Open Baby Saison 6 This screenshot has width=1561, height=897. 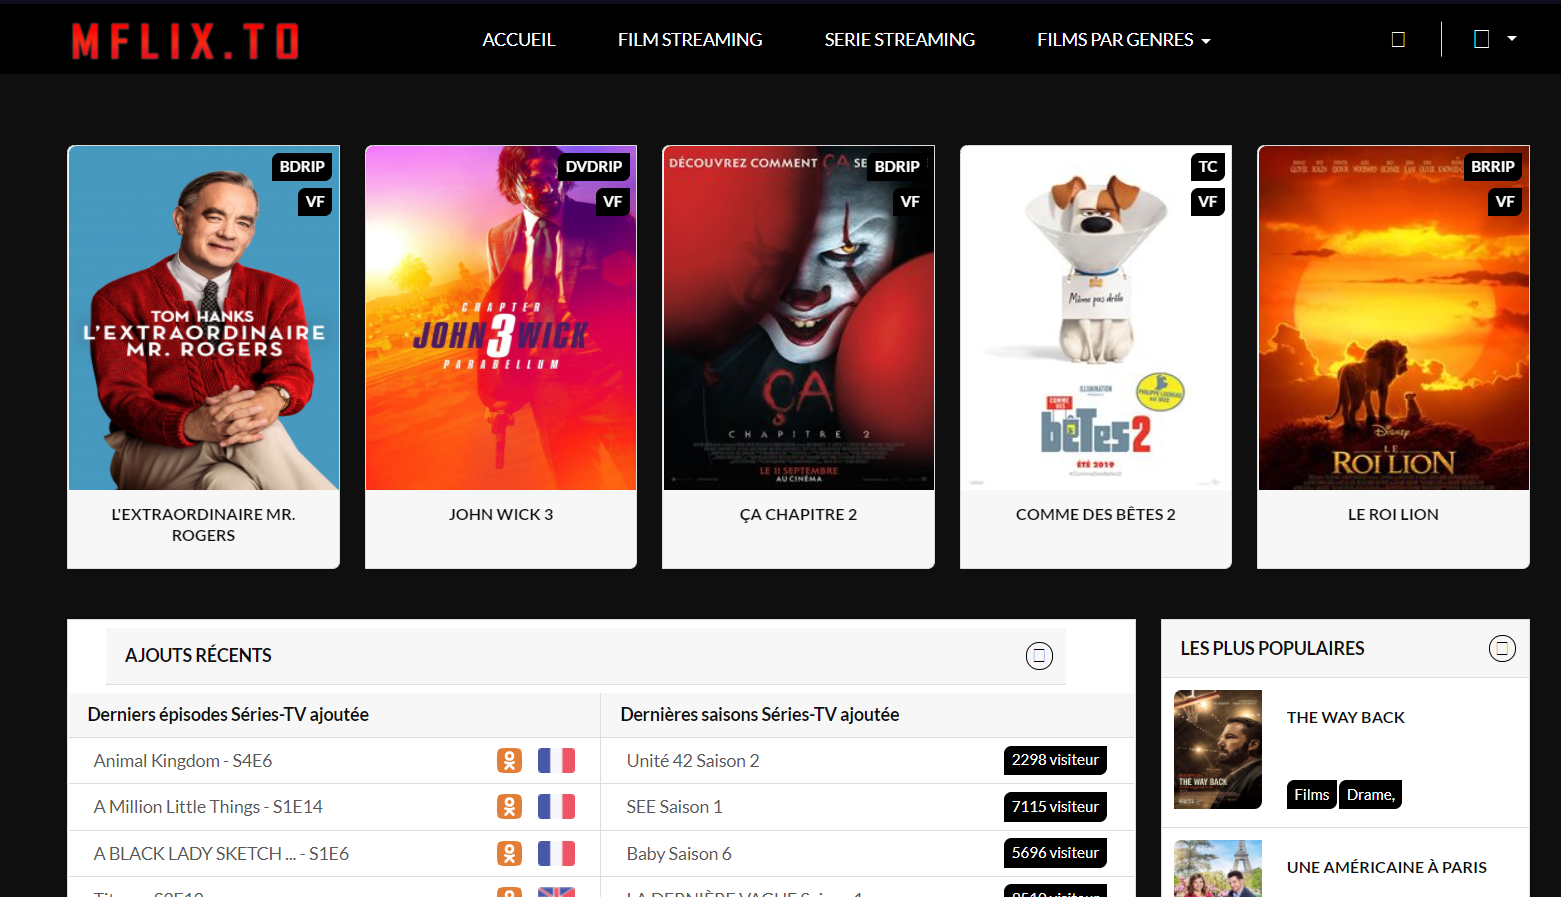[x=679, y=854]
